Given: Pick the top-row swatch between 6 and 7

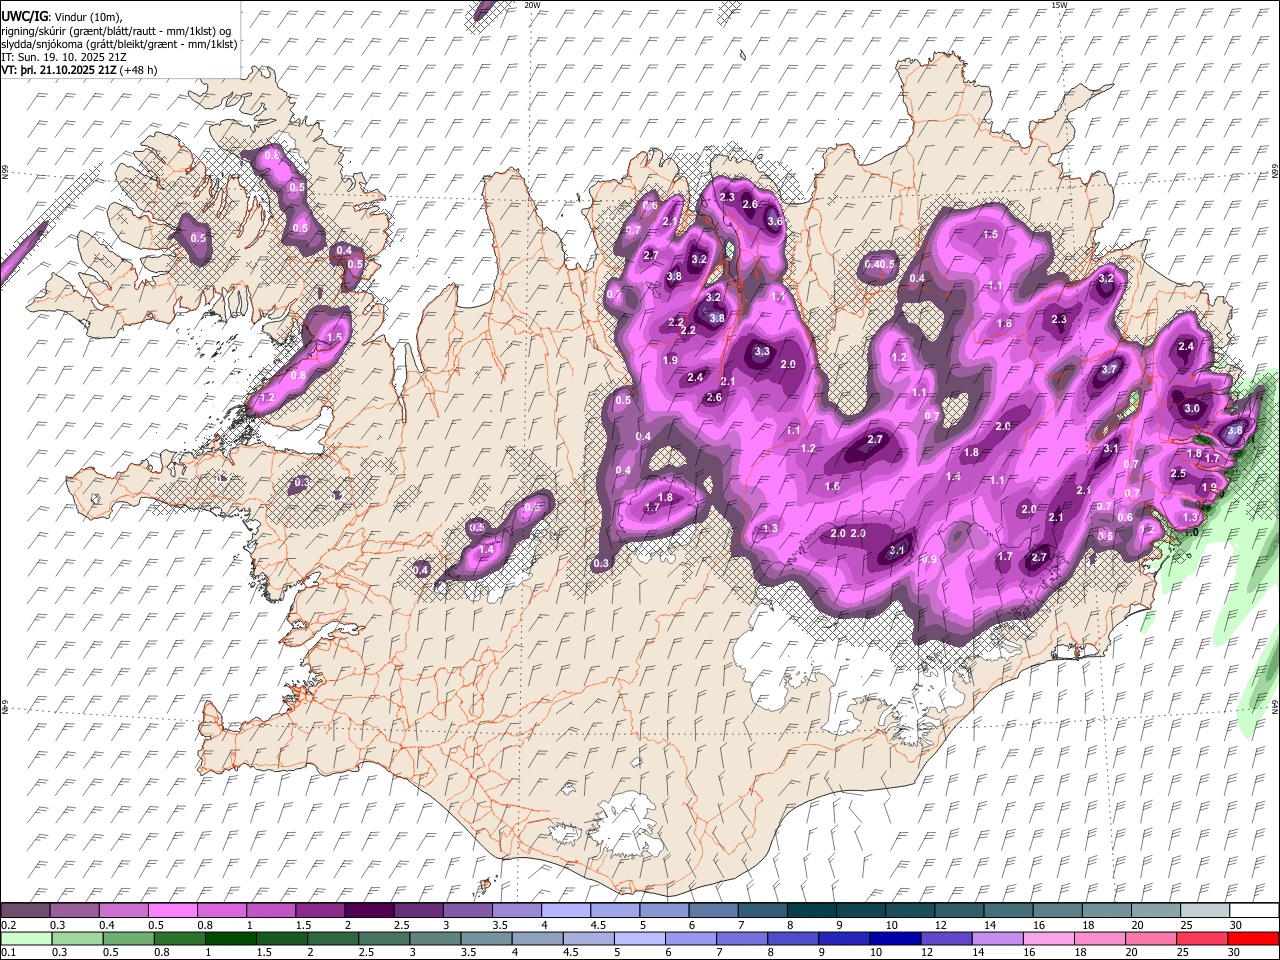Looking at the screenshot, I should (x=713, y=910).
